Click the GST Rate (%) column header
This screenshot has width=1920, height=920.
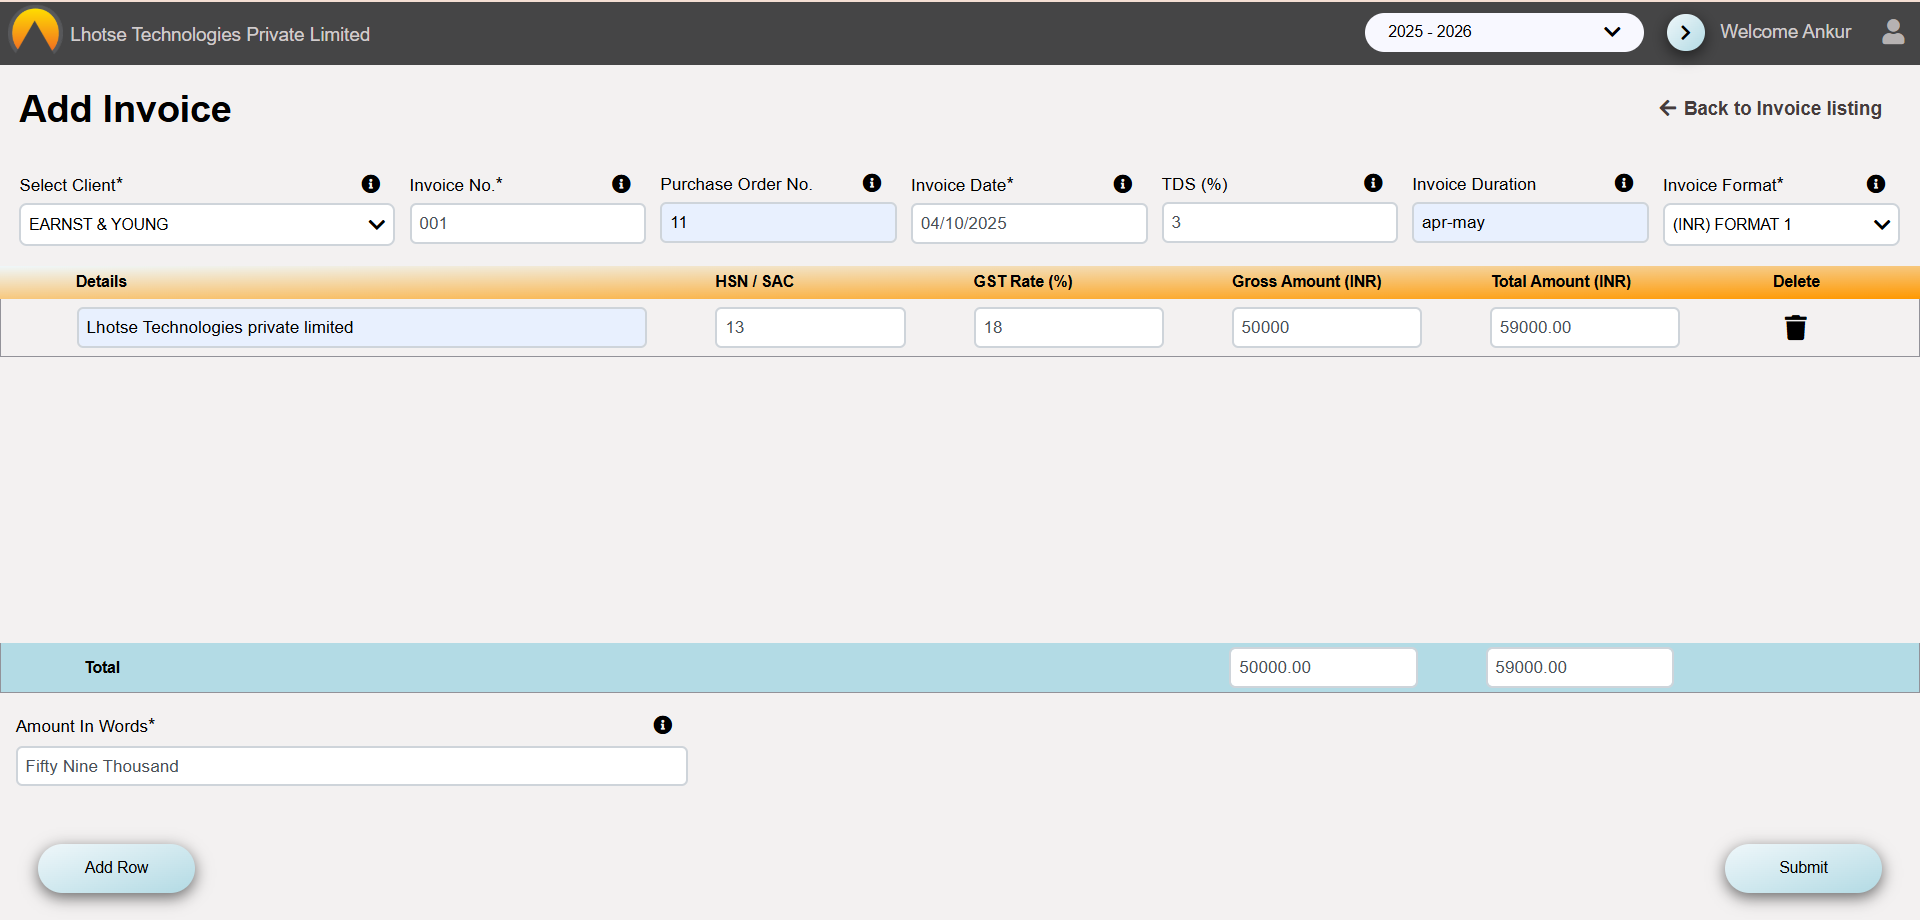(1023, 281)
